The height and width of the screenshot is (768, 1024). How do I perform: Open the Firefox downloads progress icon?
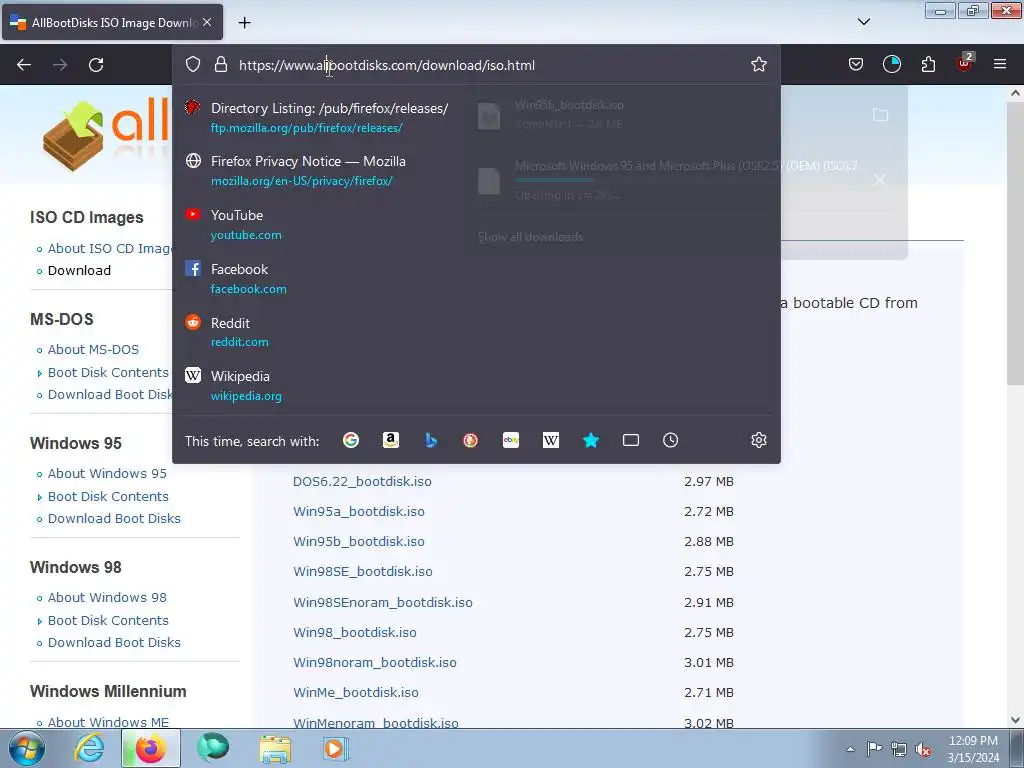click(x=891, y=64)
